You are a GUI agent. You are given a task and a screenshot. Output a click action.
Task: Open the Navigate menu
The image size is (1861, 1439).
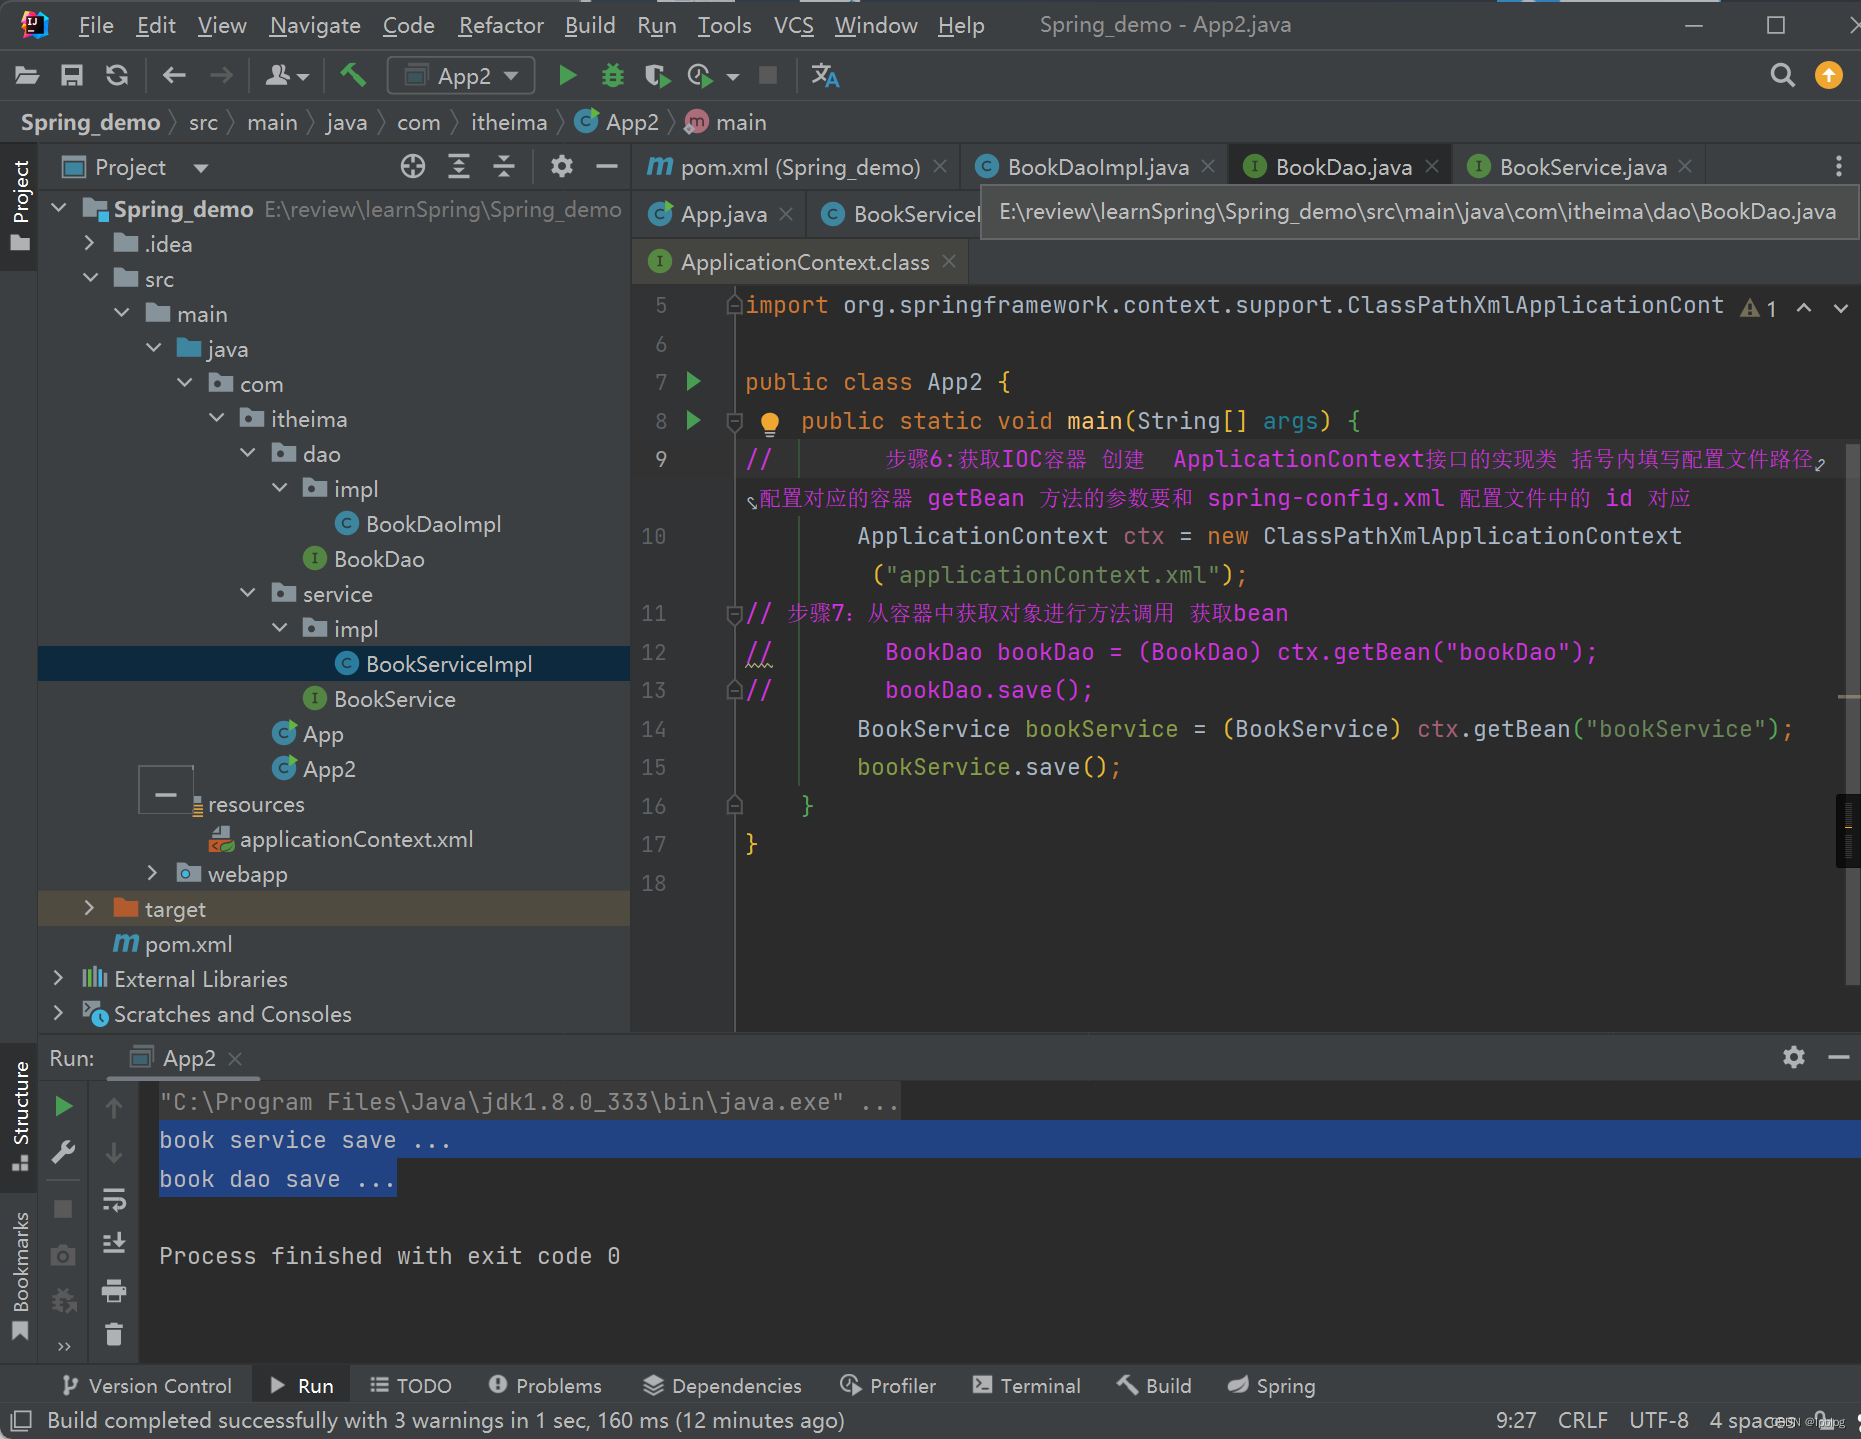coord(315,25)
